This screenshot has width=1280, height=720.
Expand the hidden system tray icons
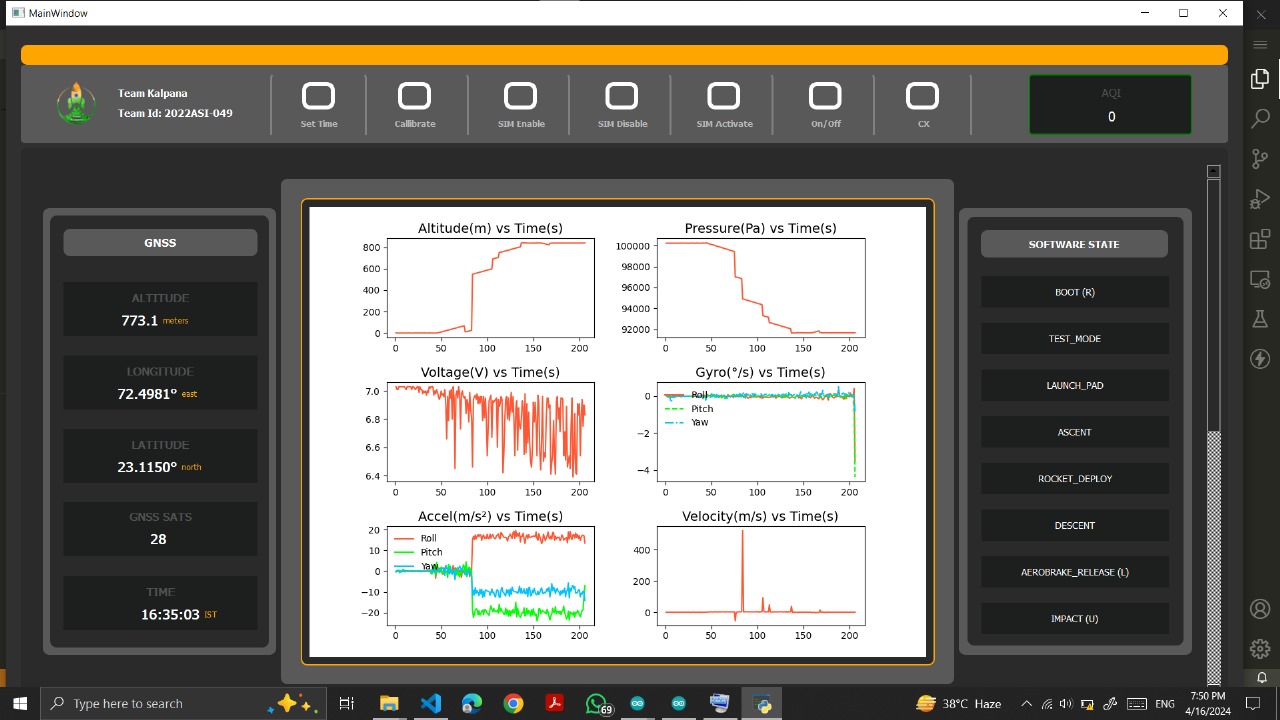point(1025,704)
